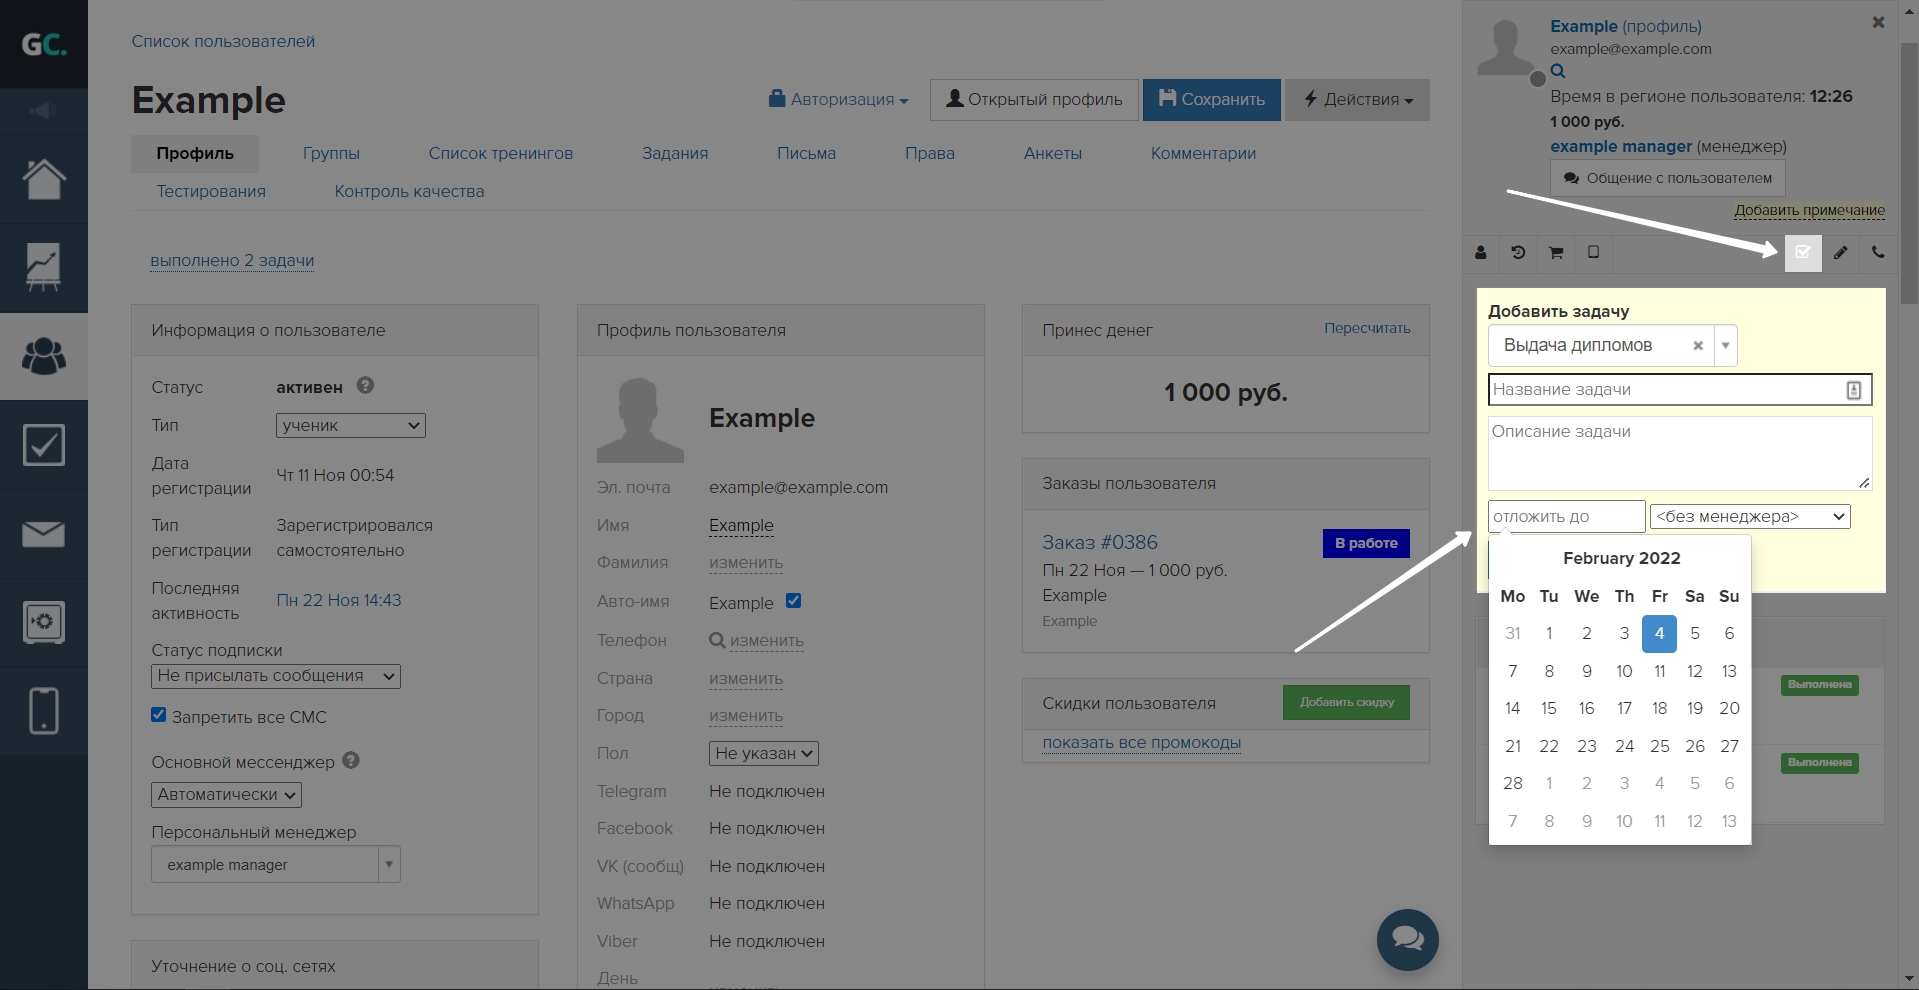Image resolution: width=1919 pixels, height=990 pixels.
Task: Click the 'Сохранить' button
Action: click(x=1211, y=100)
